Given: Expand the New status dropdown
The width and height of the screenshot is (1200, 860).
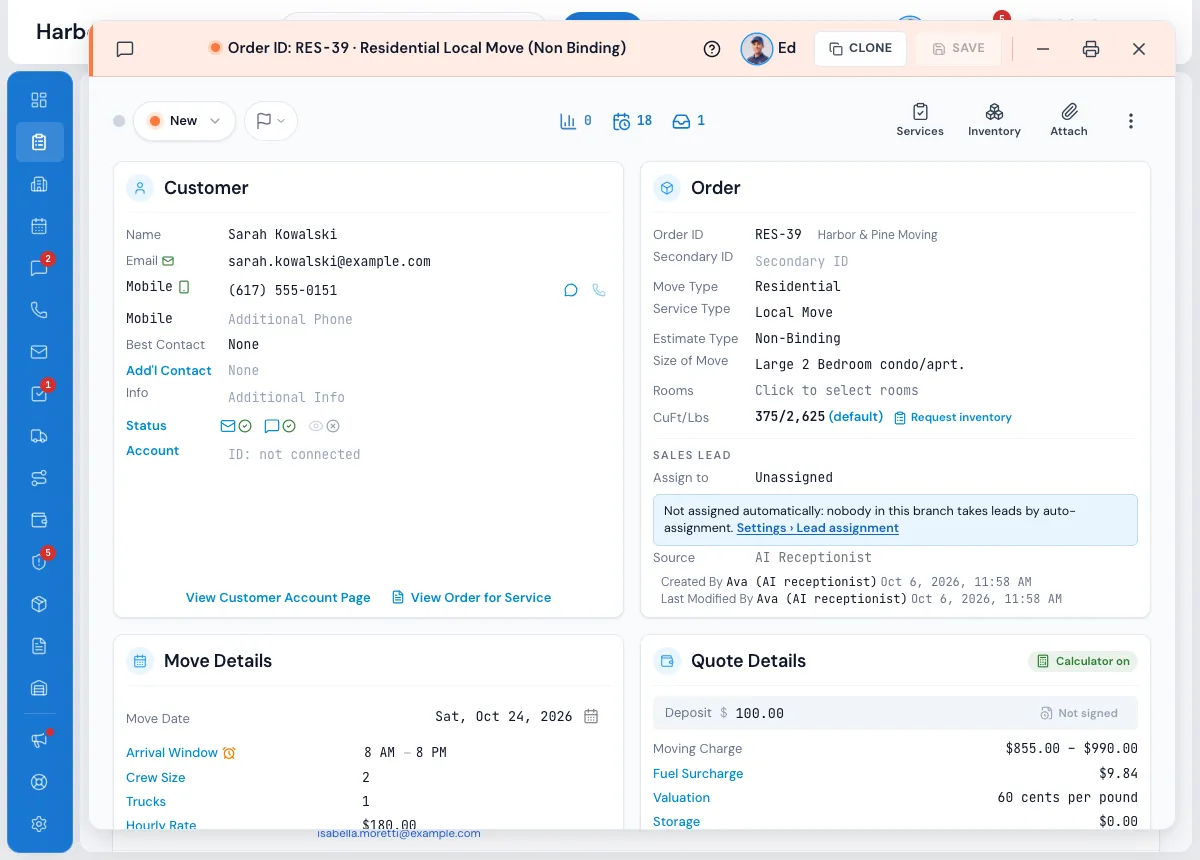Looking at the screenshot, I should [x=184, y=121].
